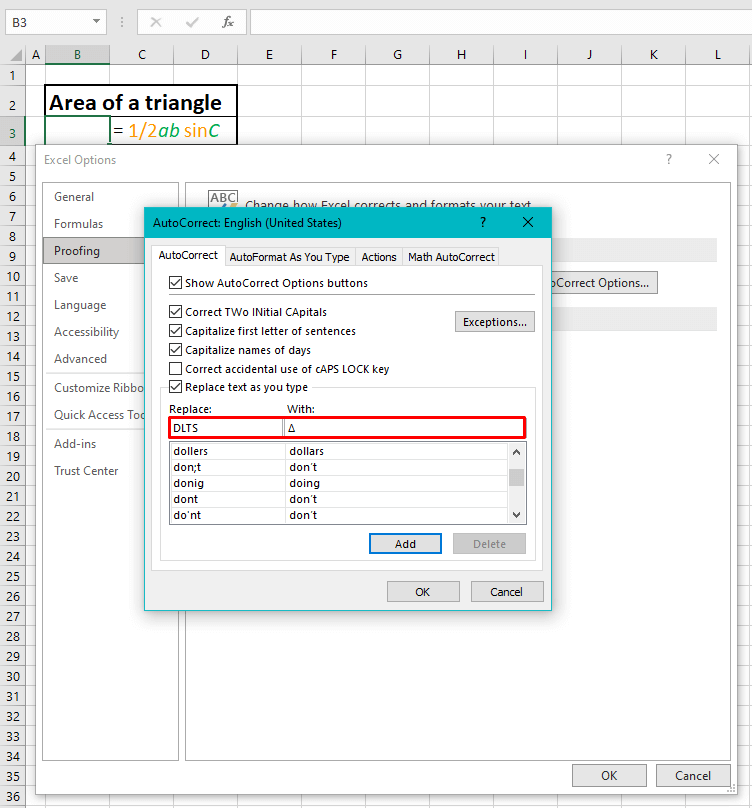Click the formula bar enter checkmark icon
This screenshot has height=808, width=752.
pyautogui.click(x=192, y=22)
